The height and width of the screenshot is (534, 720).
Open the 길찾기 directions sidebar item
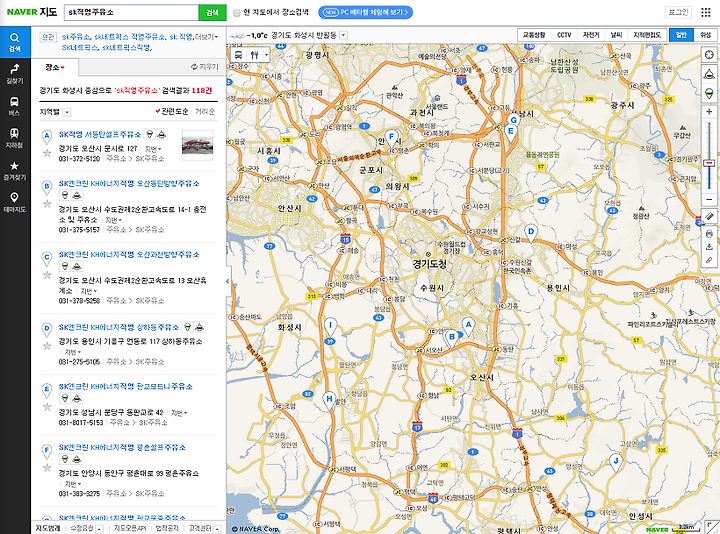(15, 74)
